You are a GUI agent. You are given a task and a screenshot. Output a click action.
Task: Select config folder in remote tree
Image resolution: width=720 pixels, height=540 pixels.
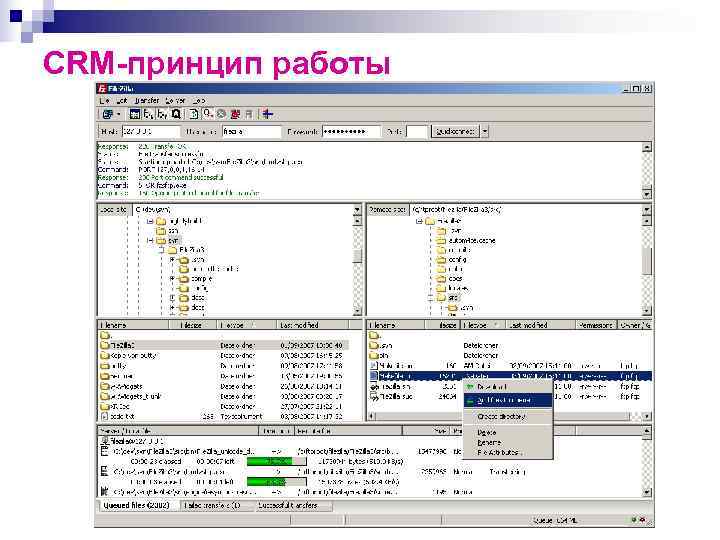pyautogui.click(x=451, y=260)
